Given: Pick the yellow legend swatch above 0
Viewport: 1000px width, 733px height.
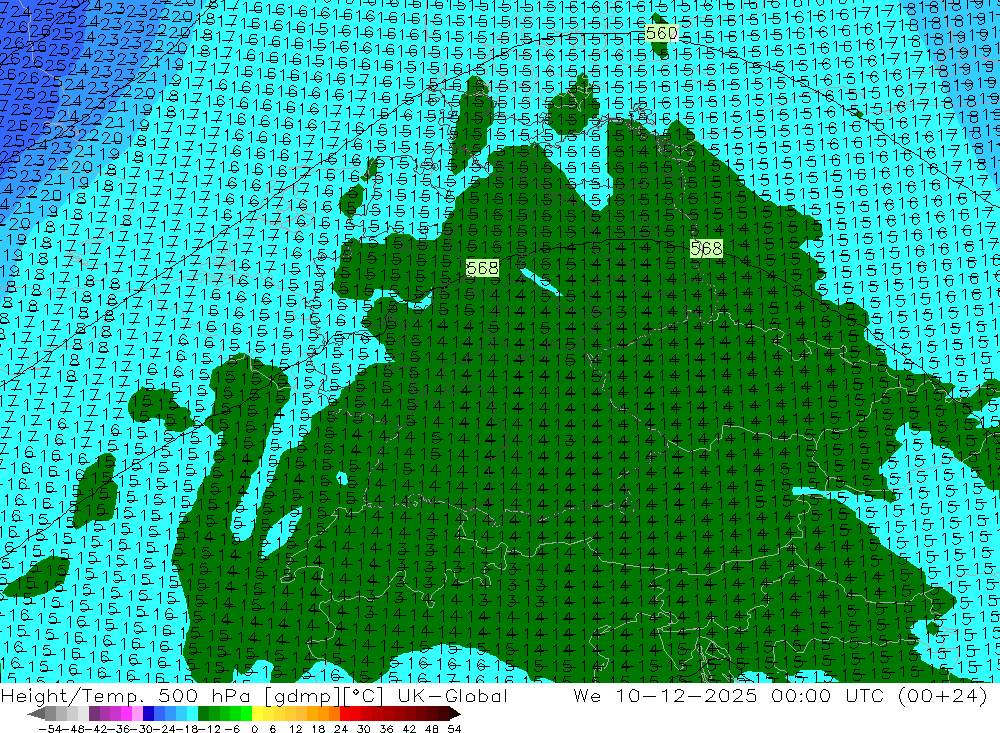Looking at the screenshot, I should click(258, 714).
